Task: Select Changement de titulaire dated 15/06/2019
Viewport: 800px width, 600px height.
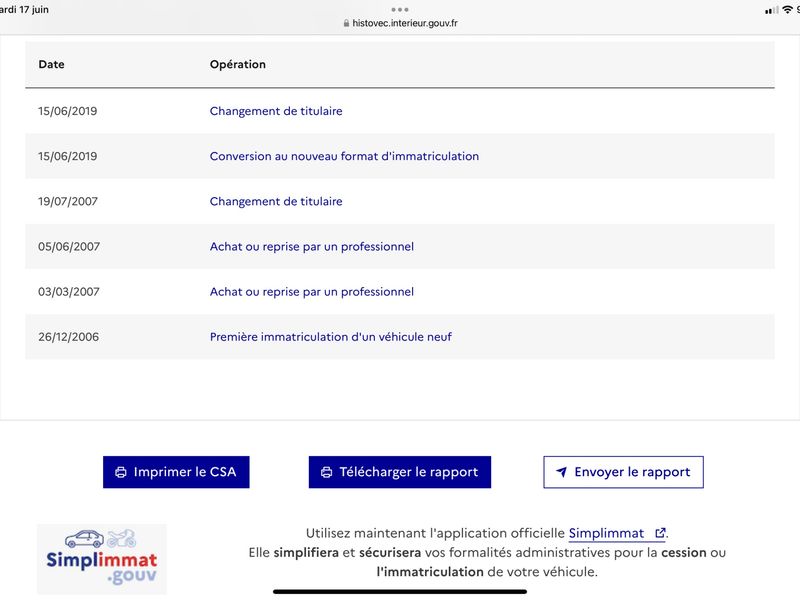Action: [276, 111]
